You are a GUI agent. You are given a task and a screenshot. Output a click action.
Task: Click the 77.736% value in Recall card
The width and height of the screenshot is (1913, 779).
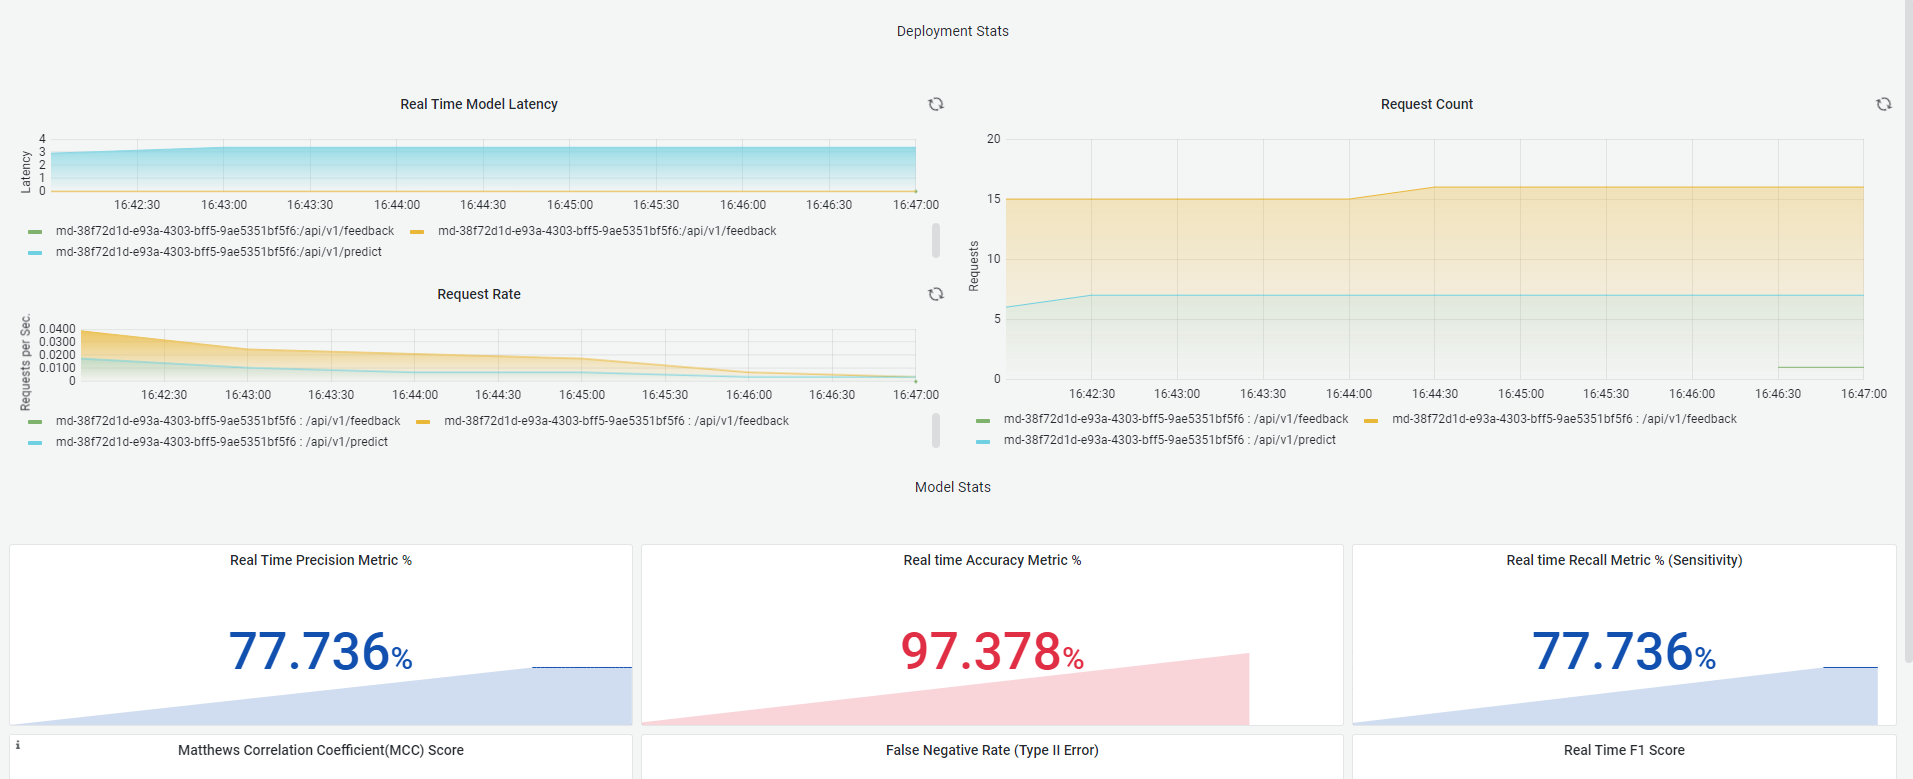point(1624,651)
